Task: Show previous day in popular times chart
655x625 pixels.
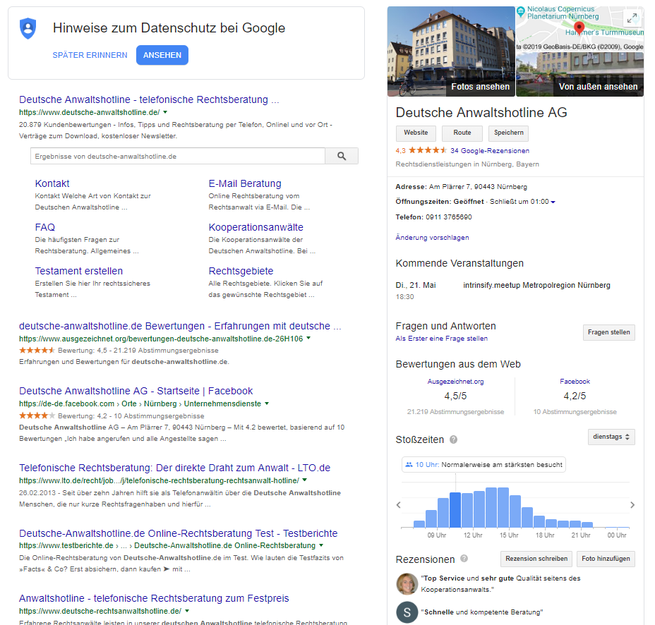Action: pyautogui.click(x=399, y=505)
